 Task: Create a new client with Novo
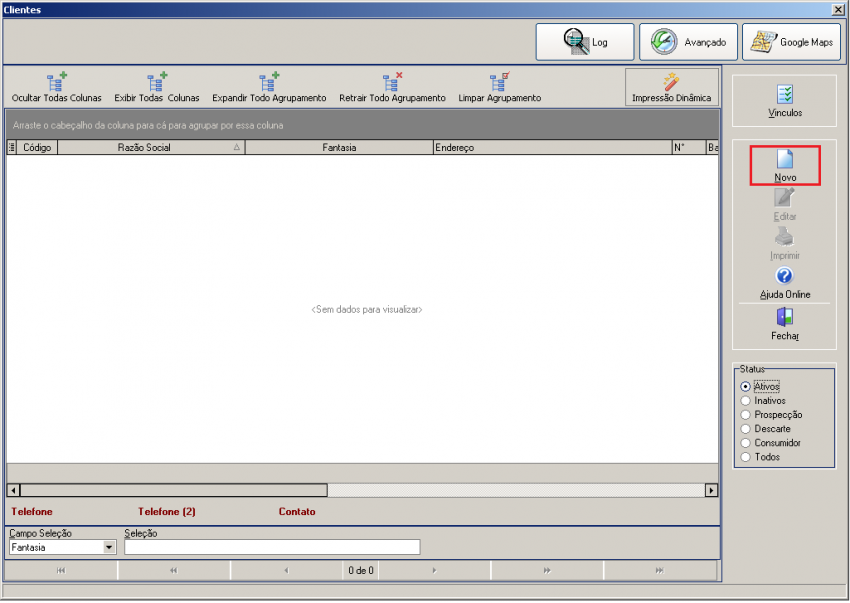click(x=785, y=165)
